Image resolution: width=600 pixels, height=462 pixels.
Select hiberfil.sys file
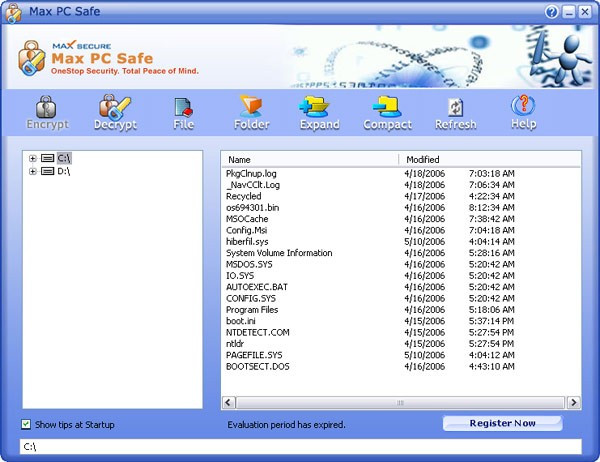247,242
